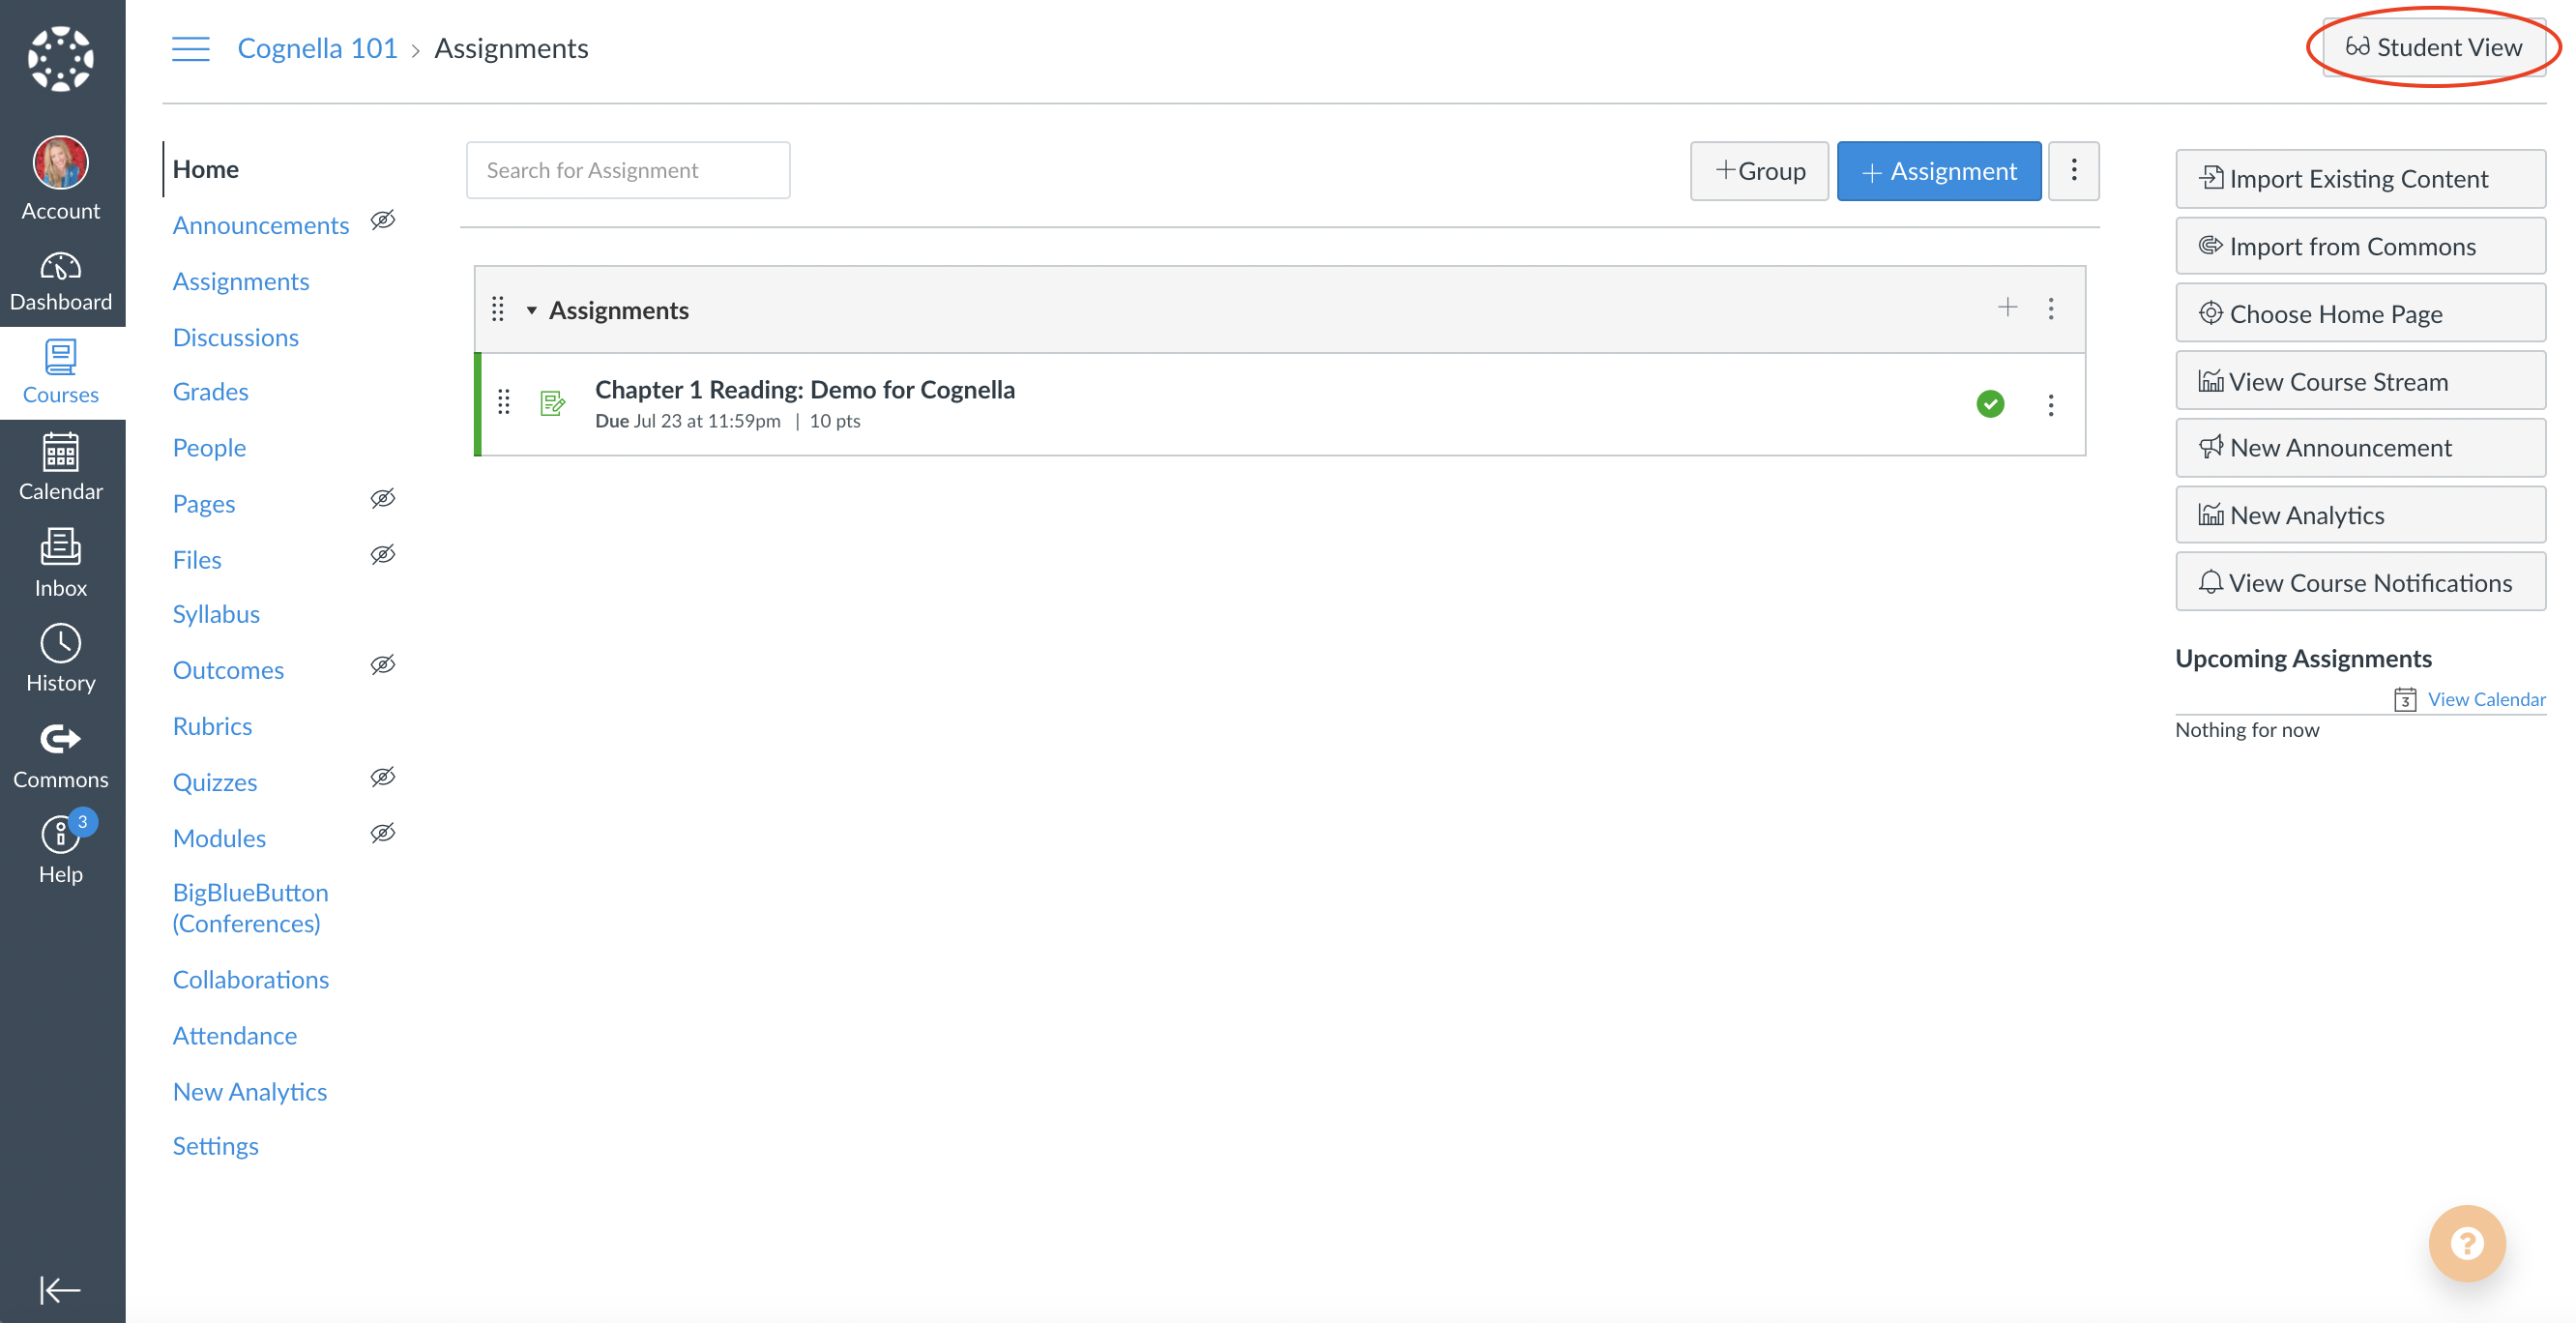Click hidden eye icon next to Announcements
Viewport: 2576px width, 1323px height.
(383, 220)
